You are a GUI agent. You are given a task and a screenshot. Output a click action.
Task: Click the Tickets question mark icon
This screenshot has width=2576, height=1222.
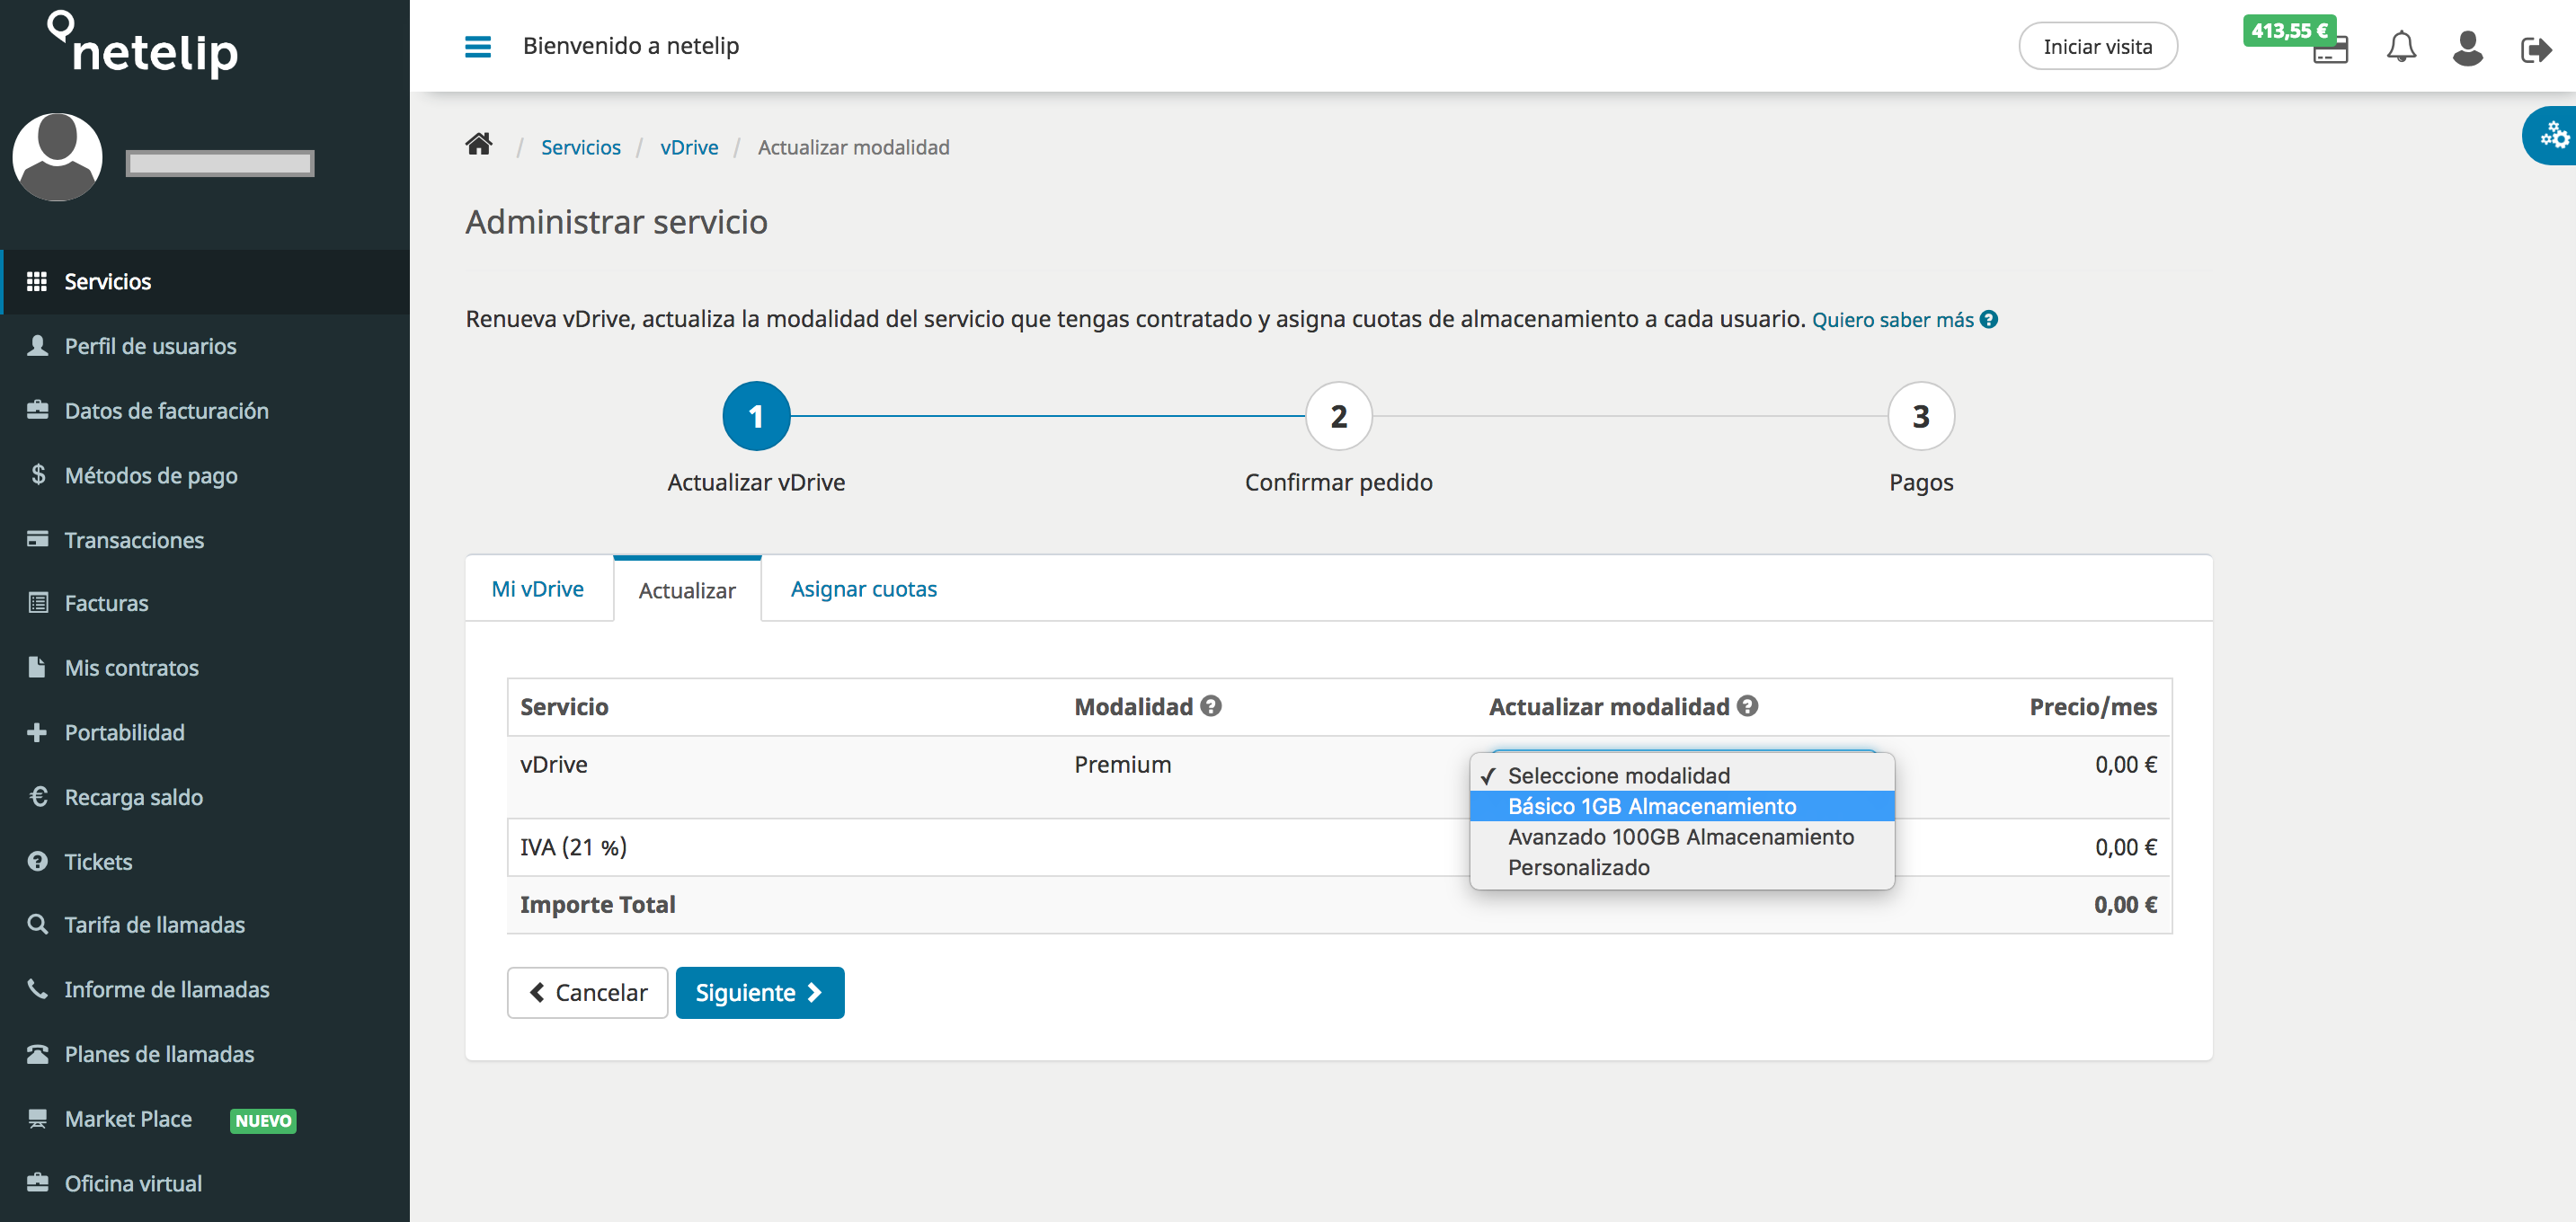click(38, 861)
